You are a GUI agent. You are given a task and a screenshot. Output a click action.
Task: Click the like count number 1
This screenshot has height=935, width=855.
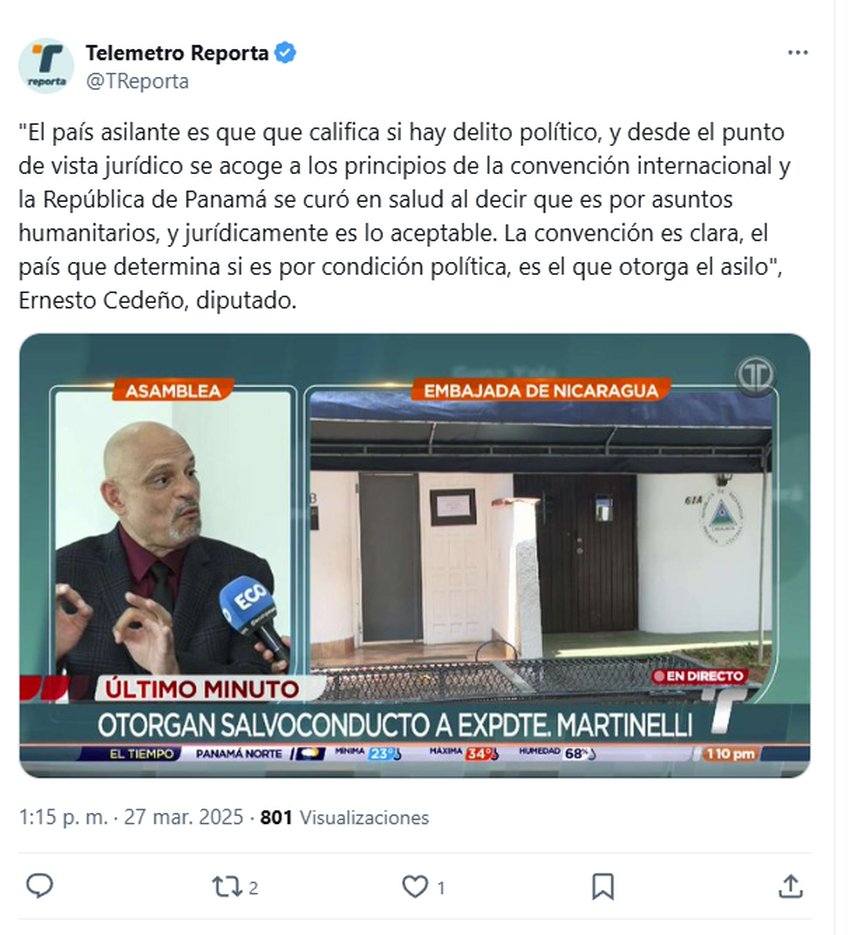(441, 888)
